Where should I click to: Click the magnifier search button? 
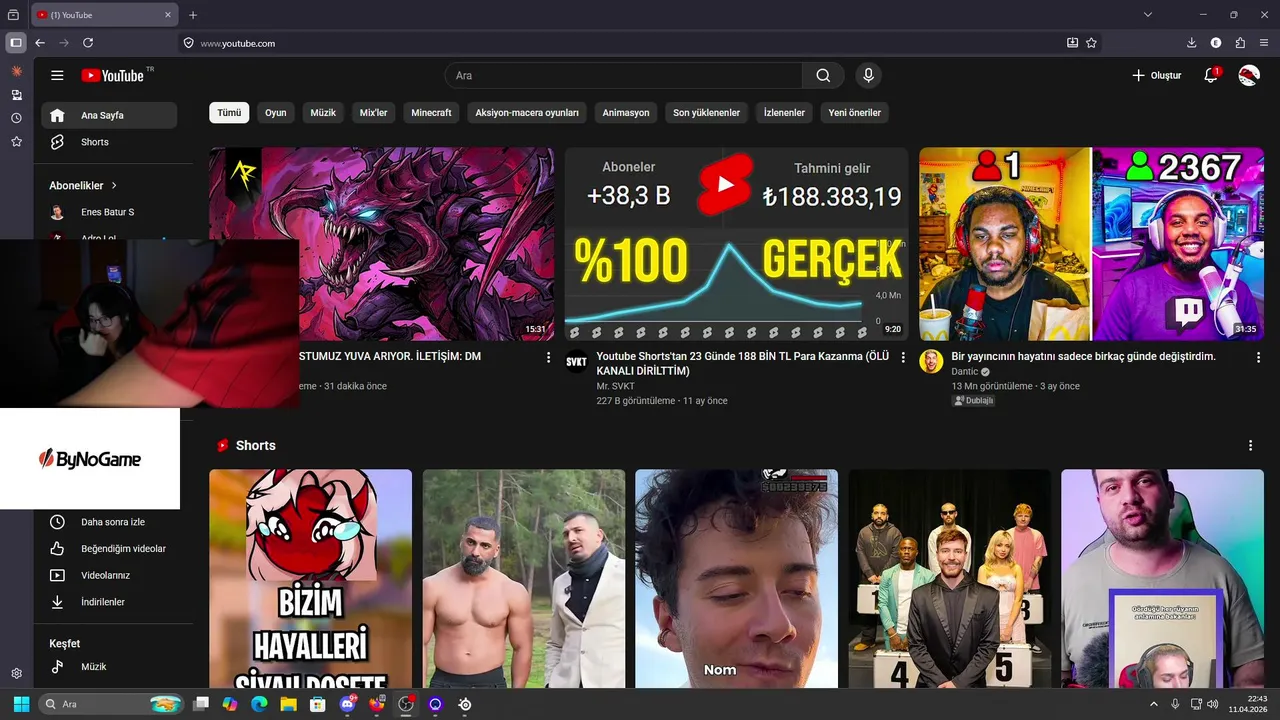click(x=823, y=75)
